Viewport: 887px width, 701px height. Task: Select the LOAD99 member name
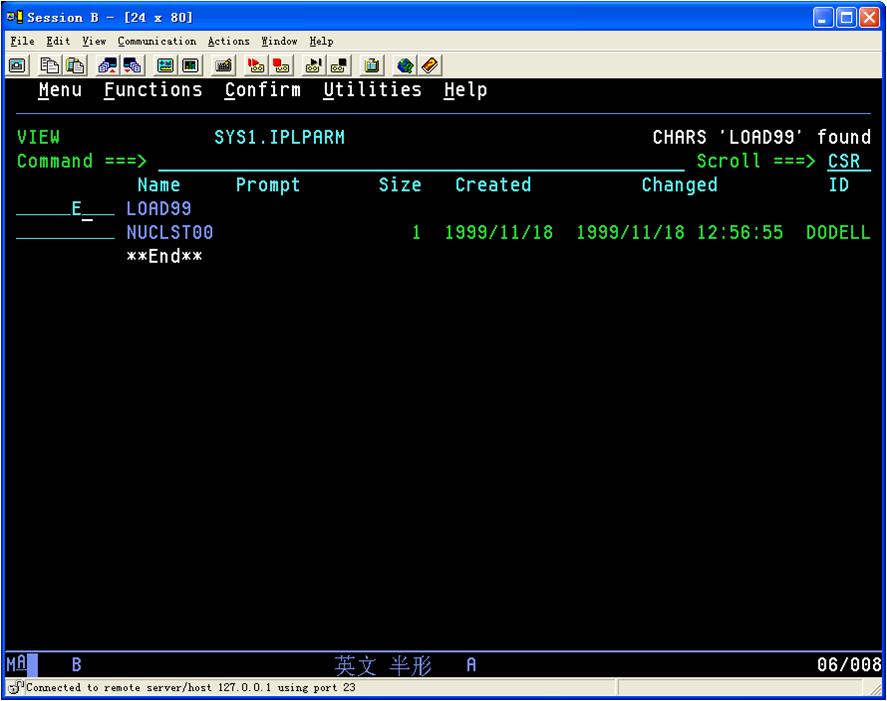[159, 209]
